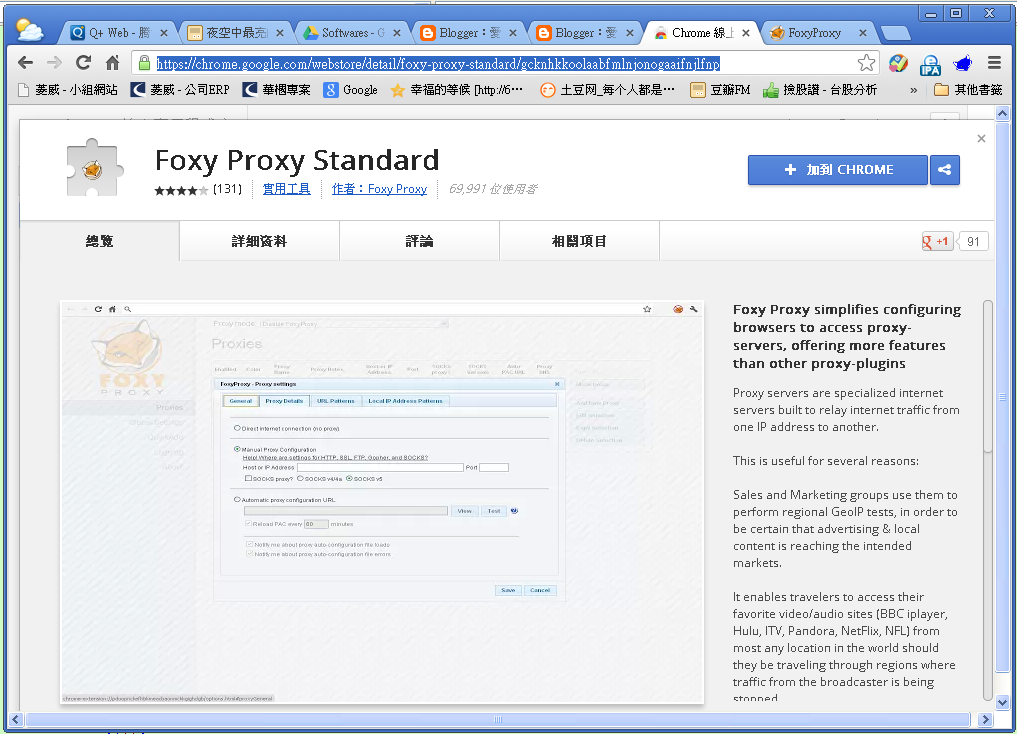
Task: Click the Foxy Proxy Standard title
Action: click(297, 160)
